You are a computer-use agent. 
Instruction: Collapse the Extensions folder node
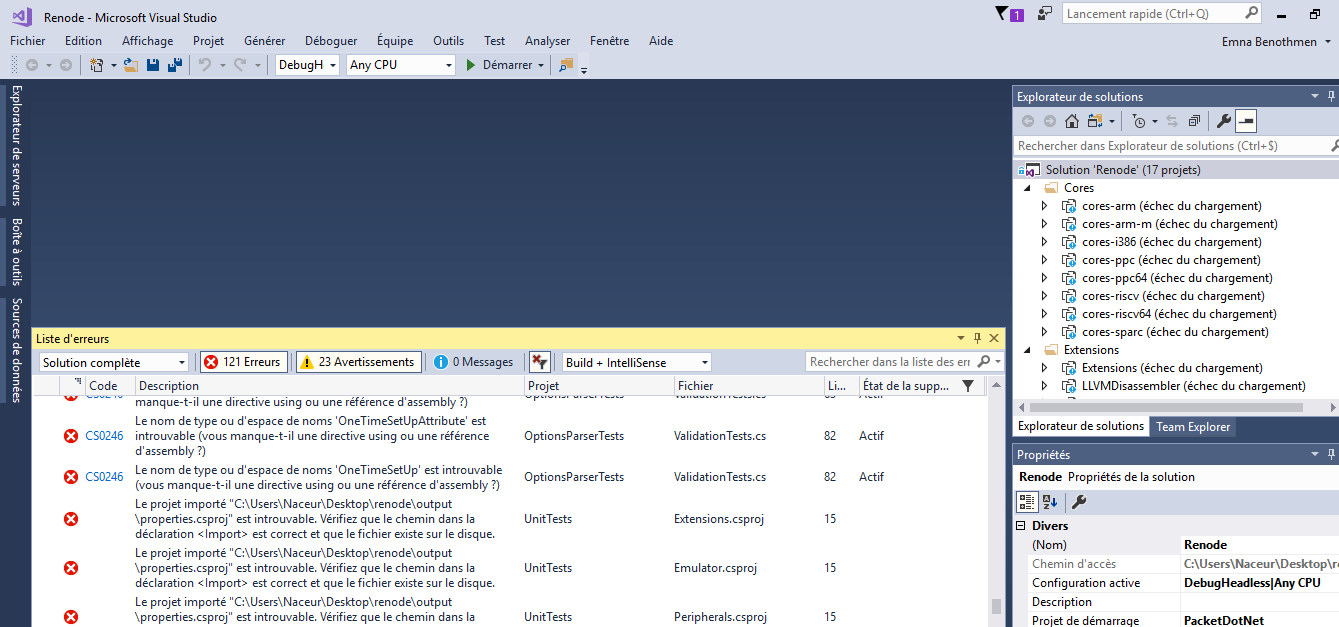1027,350
